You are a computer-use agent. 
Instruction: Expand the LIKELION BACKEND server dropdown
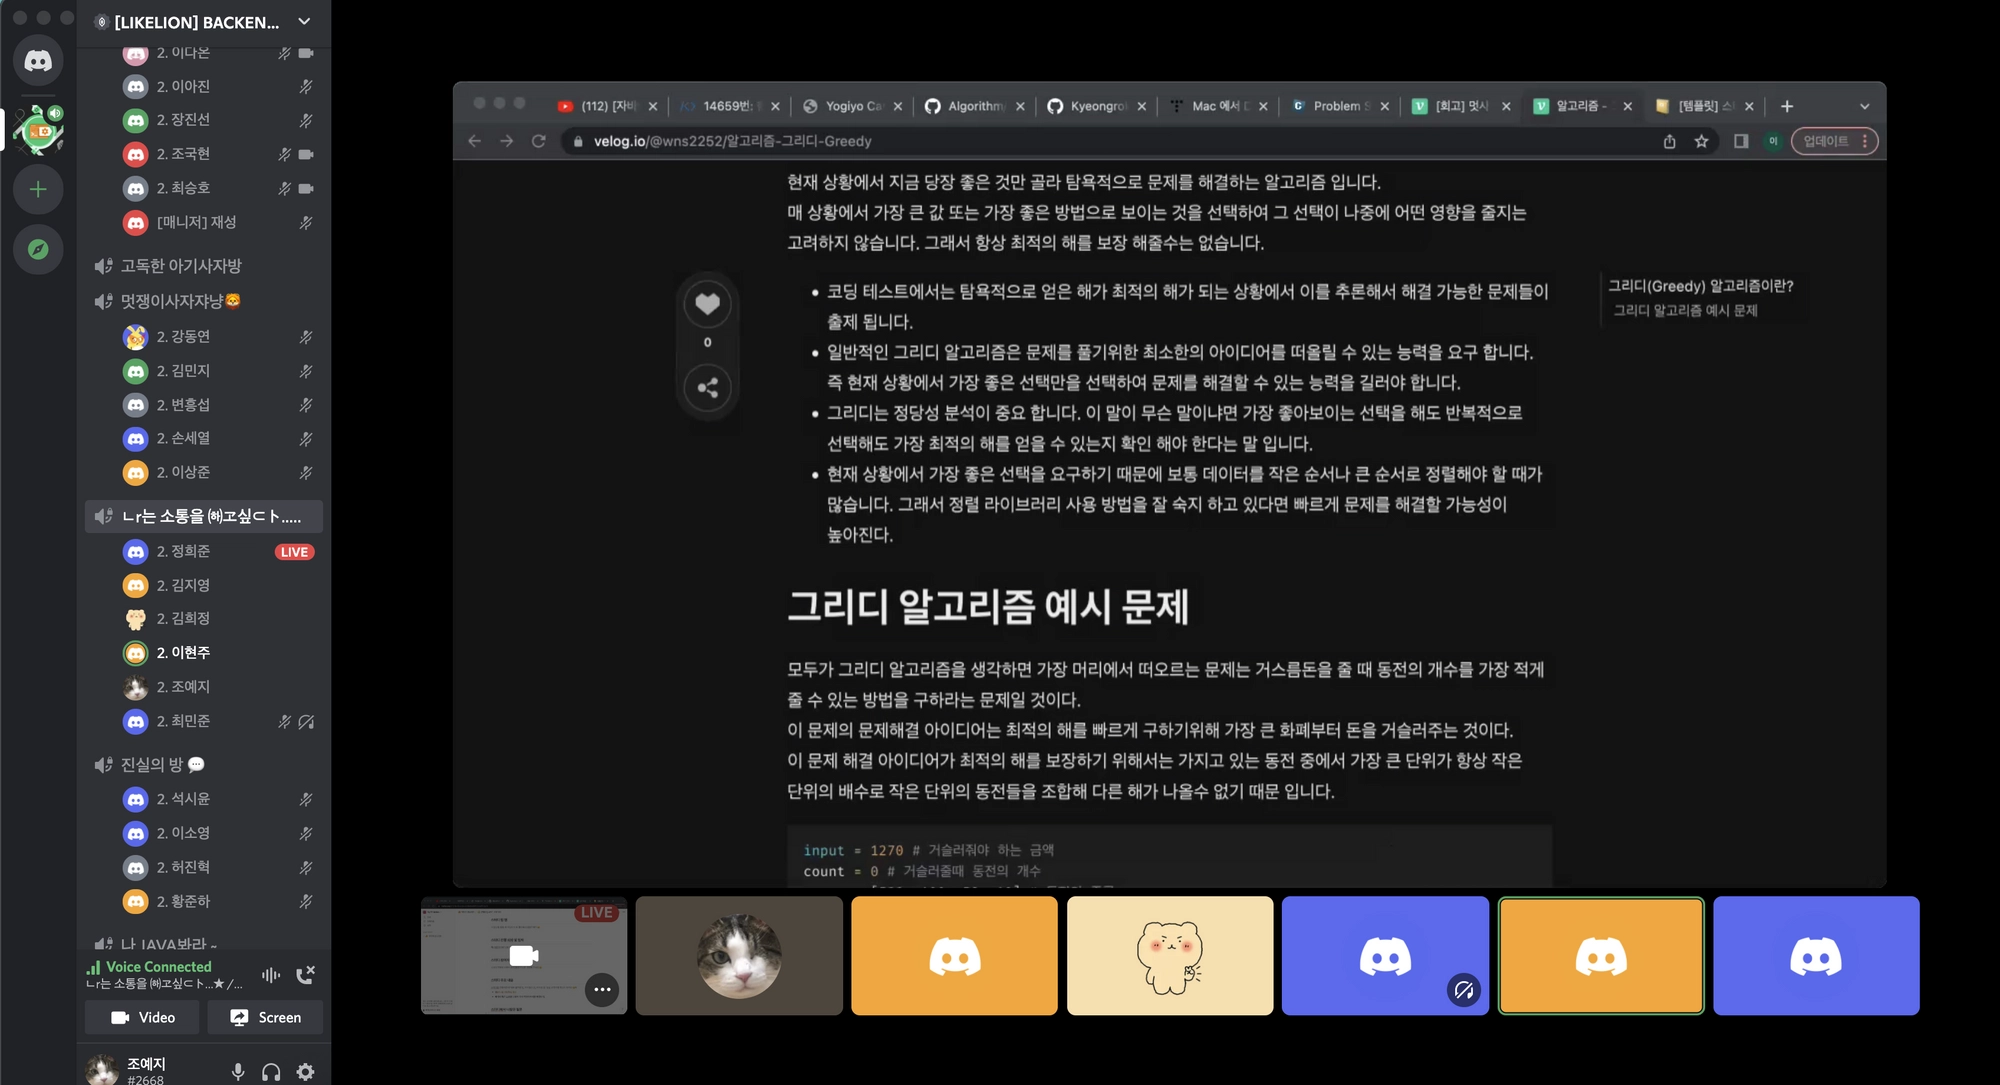tap(304, 21)
